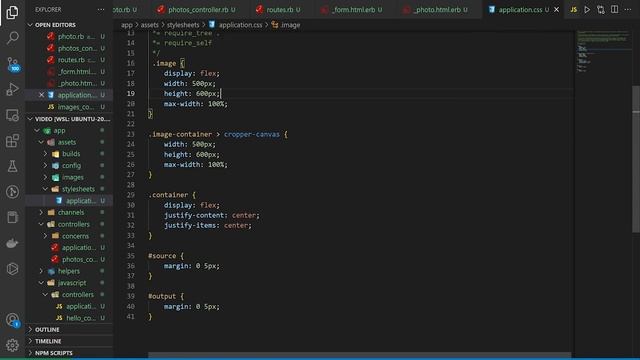Screen dimensions: 640x360
Task: Click Explorer more actions ellipsis
Action: click(x=101, y=9)
